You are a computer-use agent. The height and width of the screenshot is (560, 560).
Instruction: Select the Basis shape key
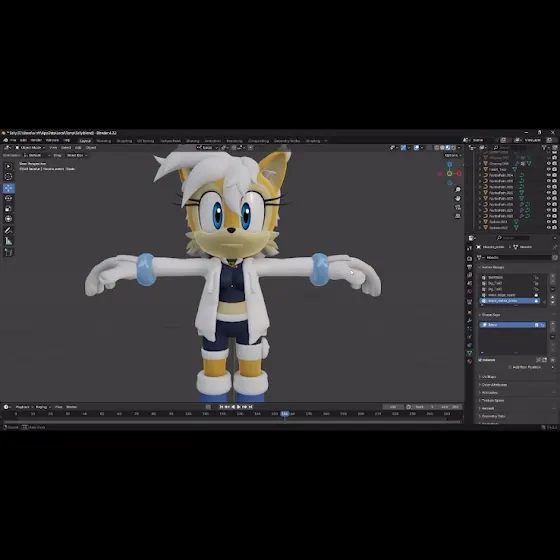pos(512,325)
